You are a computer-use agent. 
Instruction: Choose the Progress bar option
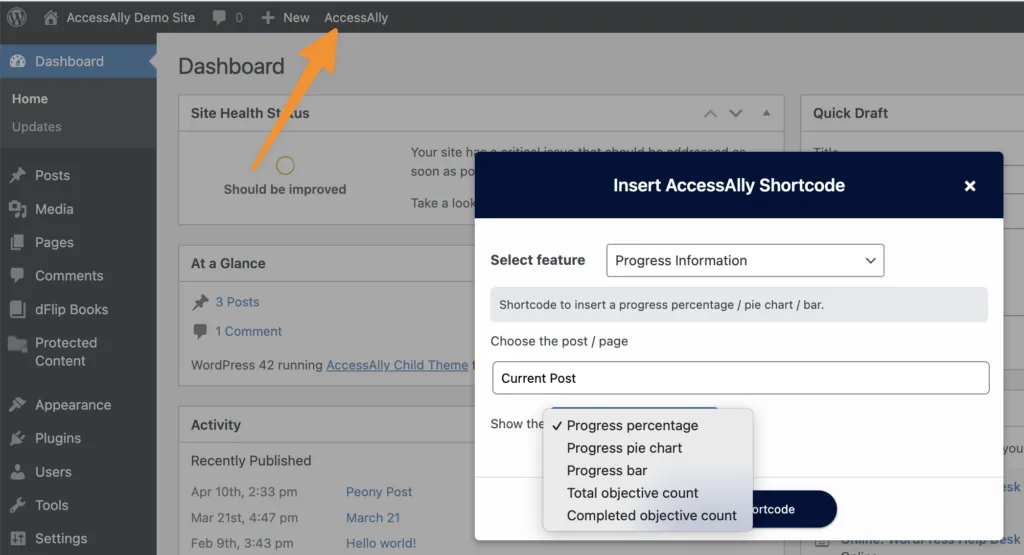point(607,470)
